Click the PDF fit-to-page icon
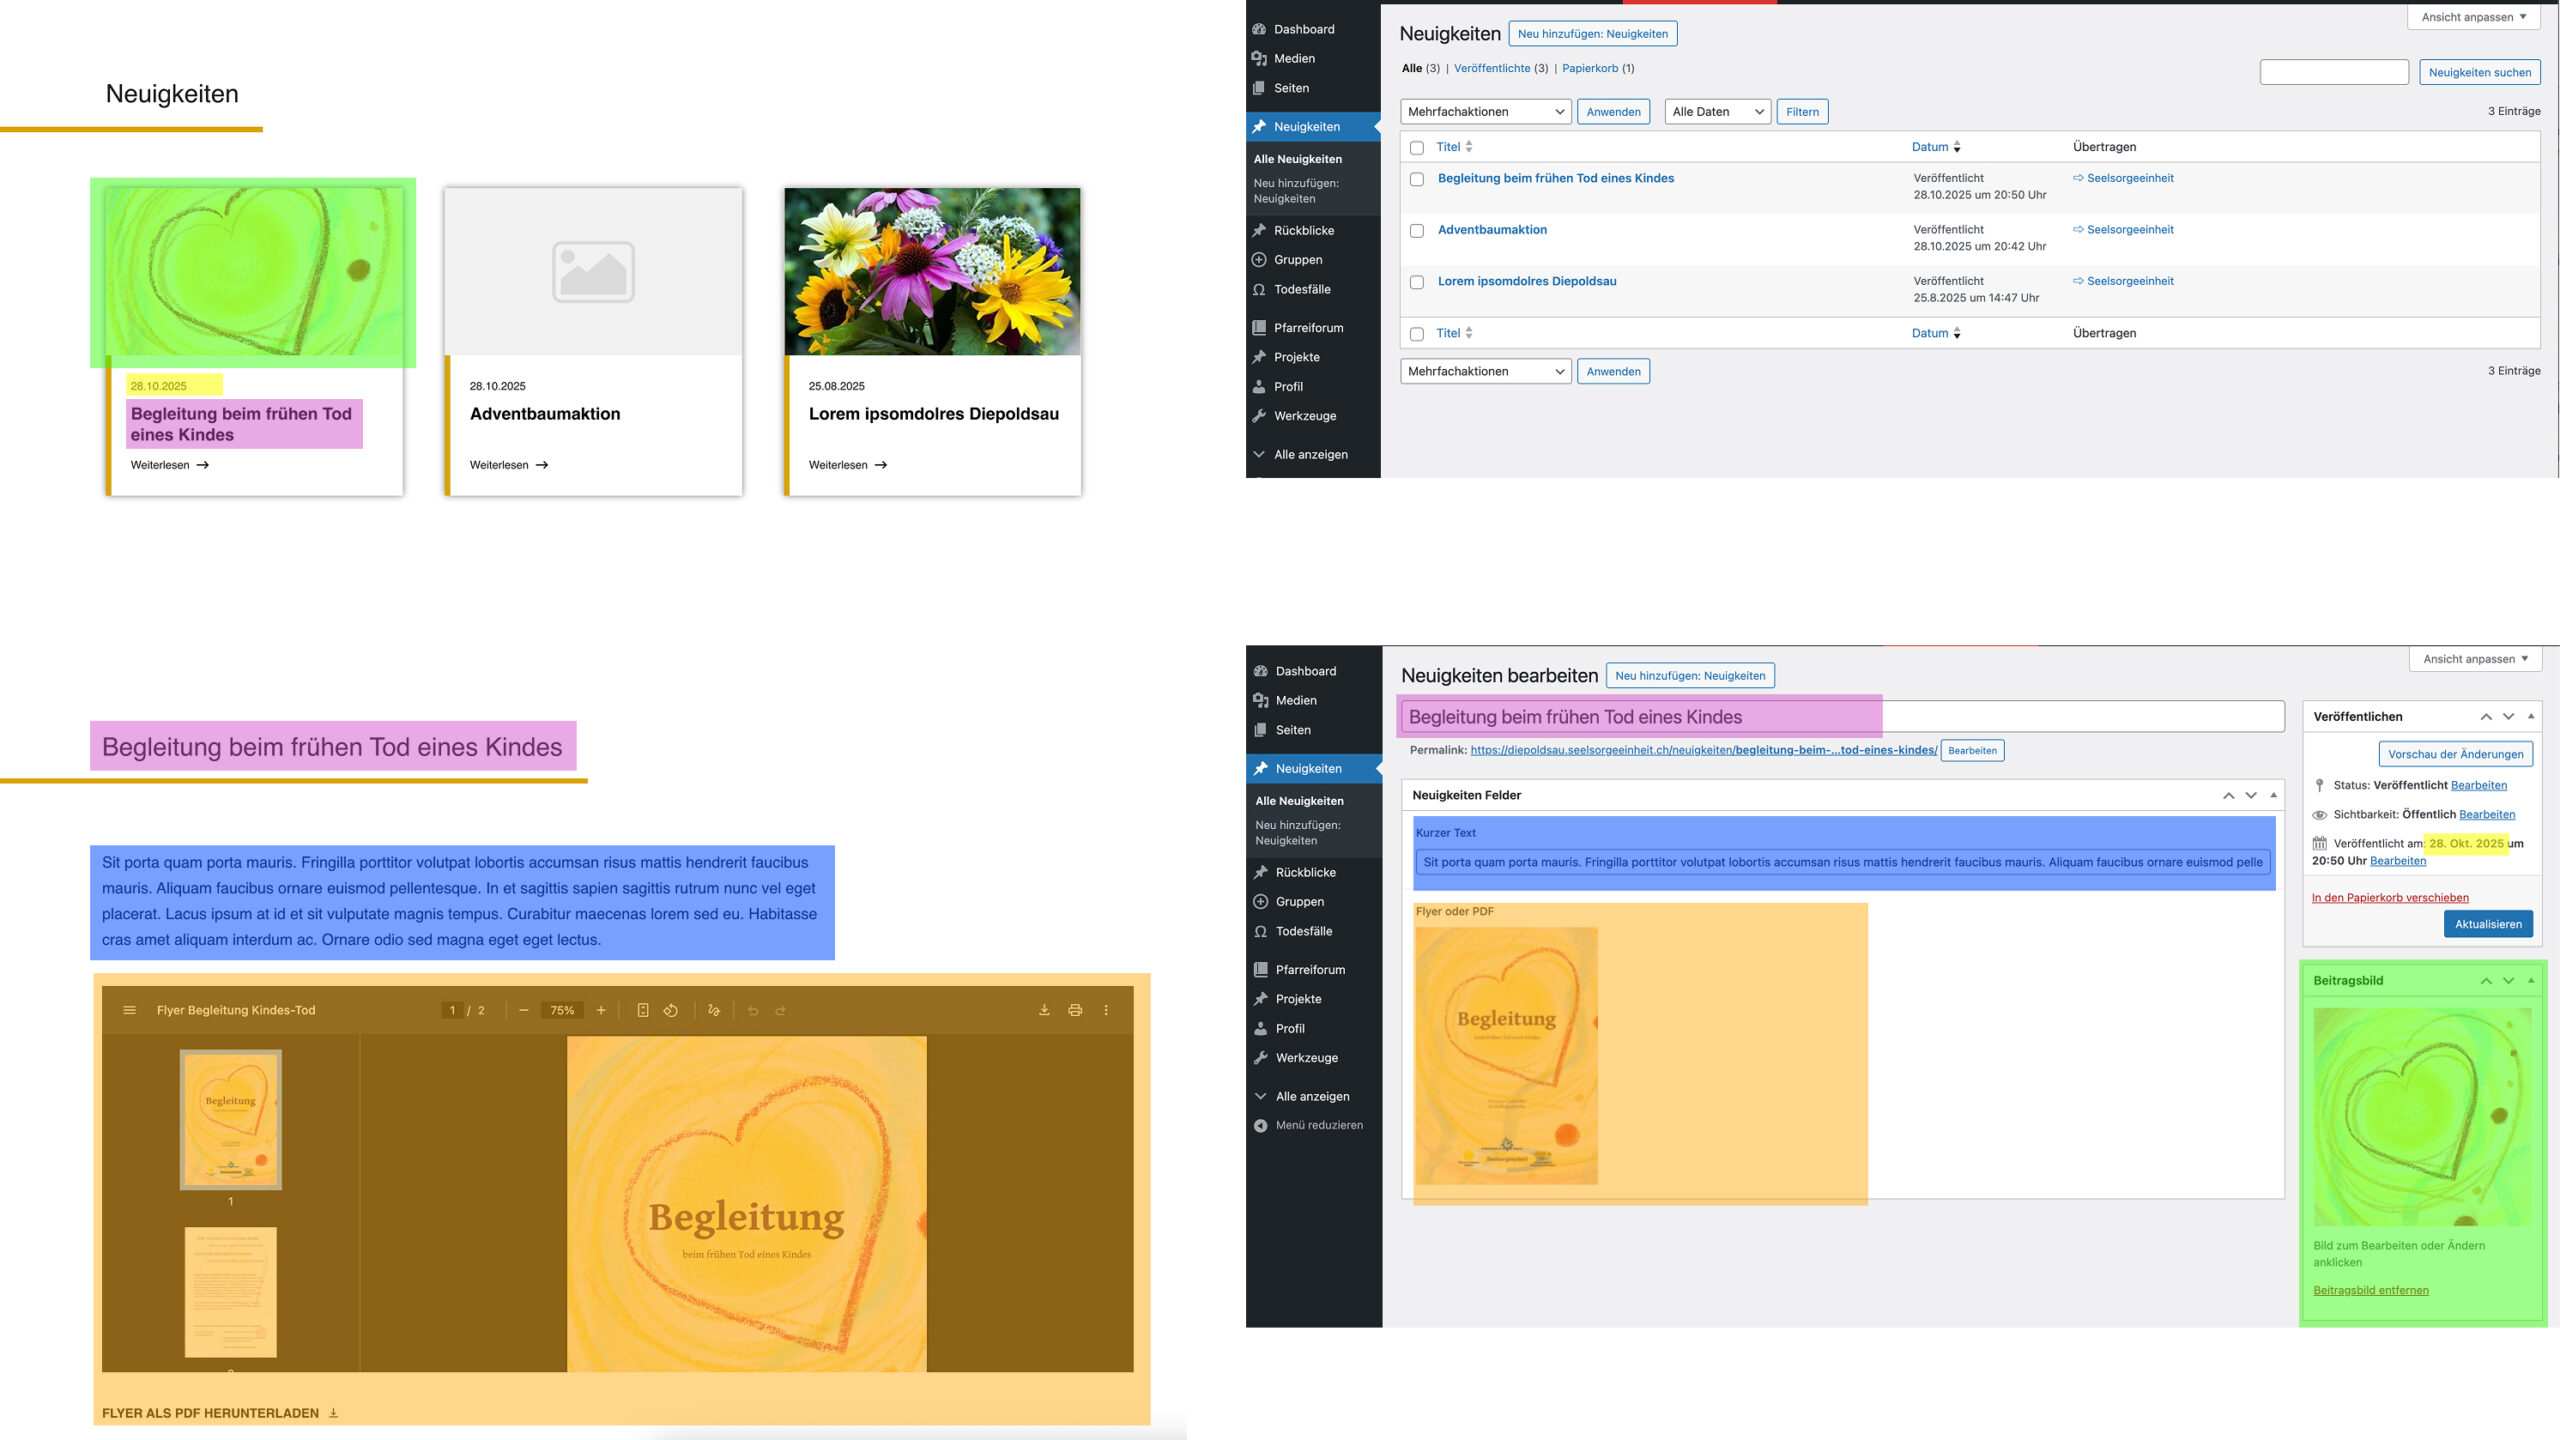 [x=643, y=1010]
